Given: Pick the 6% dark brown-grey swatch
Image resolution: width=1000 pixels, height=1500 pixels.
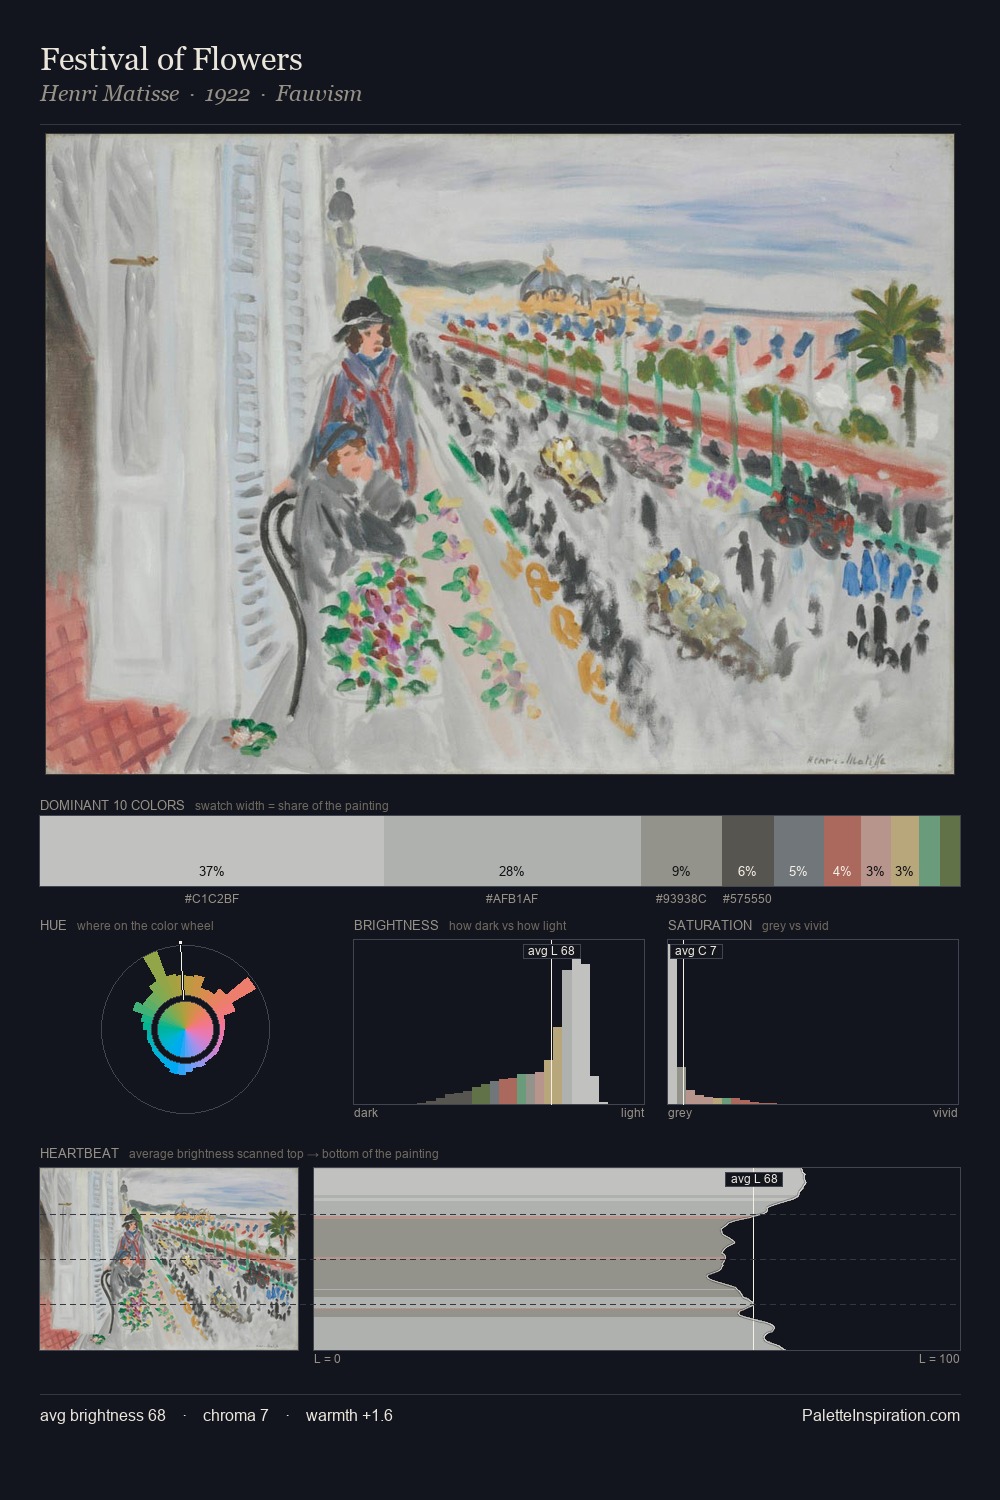Looking at the screenshot, I should pyautogui.click(x=748, y=851).
